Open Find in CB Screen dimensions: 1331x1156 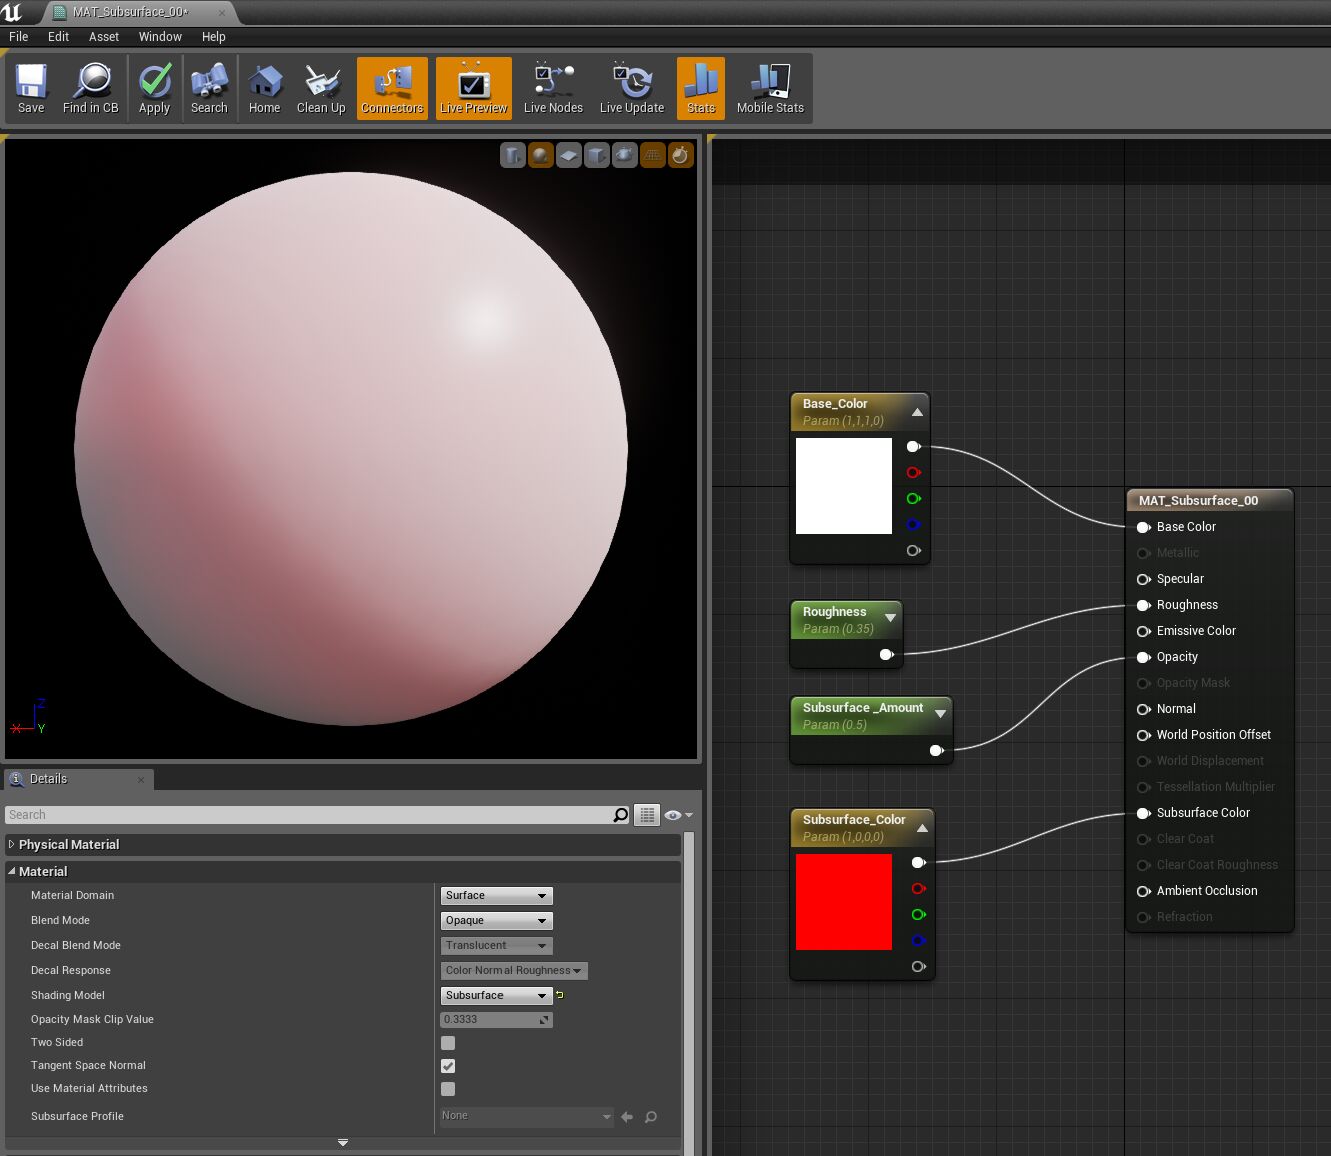coord(91,89)
